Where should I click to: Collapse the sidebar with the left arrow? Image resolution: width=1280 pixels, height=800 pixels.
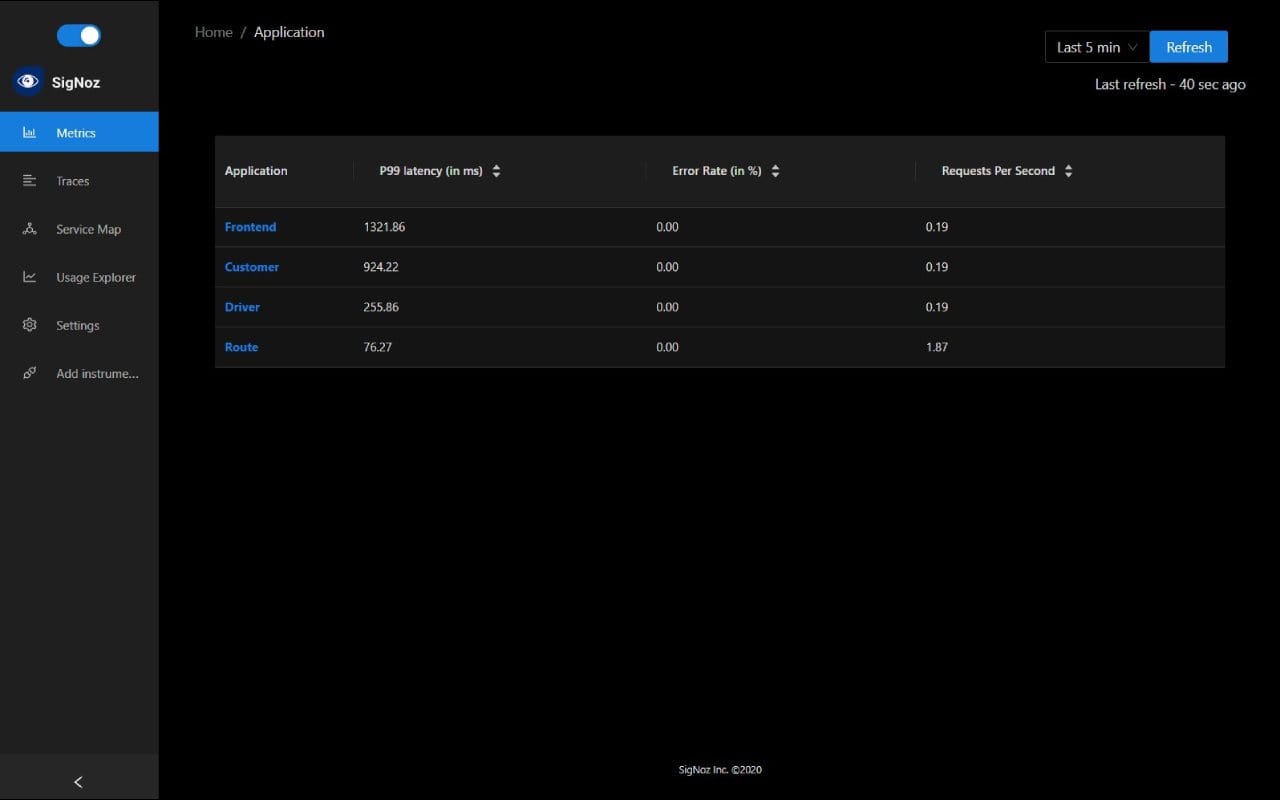point(78,781)
